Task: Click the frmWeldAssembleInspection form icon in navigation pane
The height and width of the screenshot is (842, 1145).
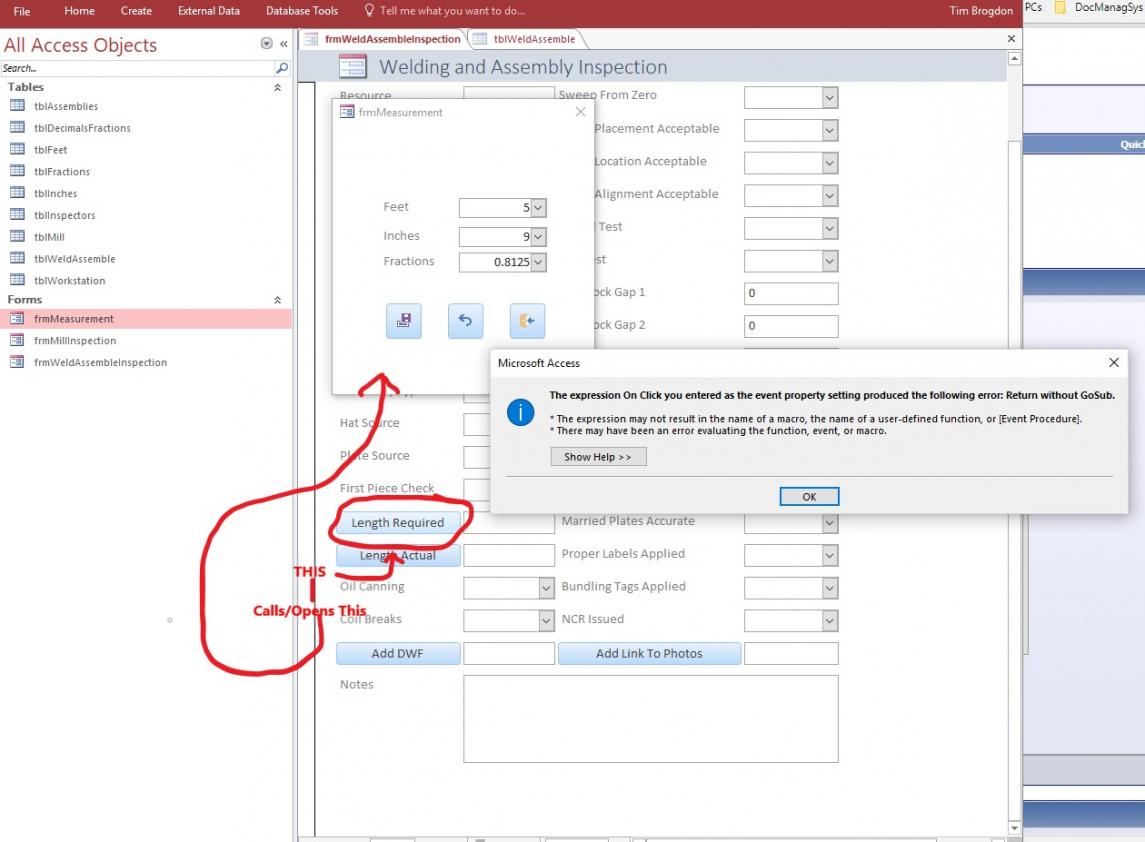Action: 18,362
